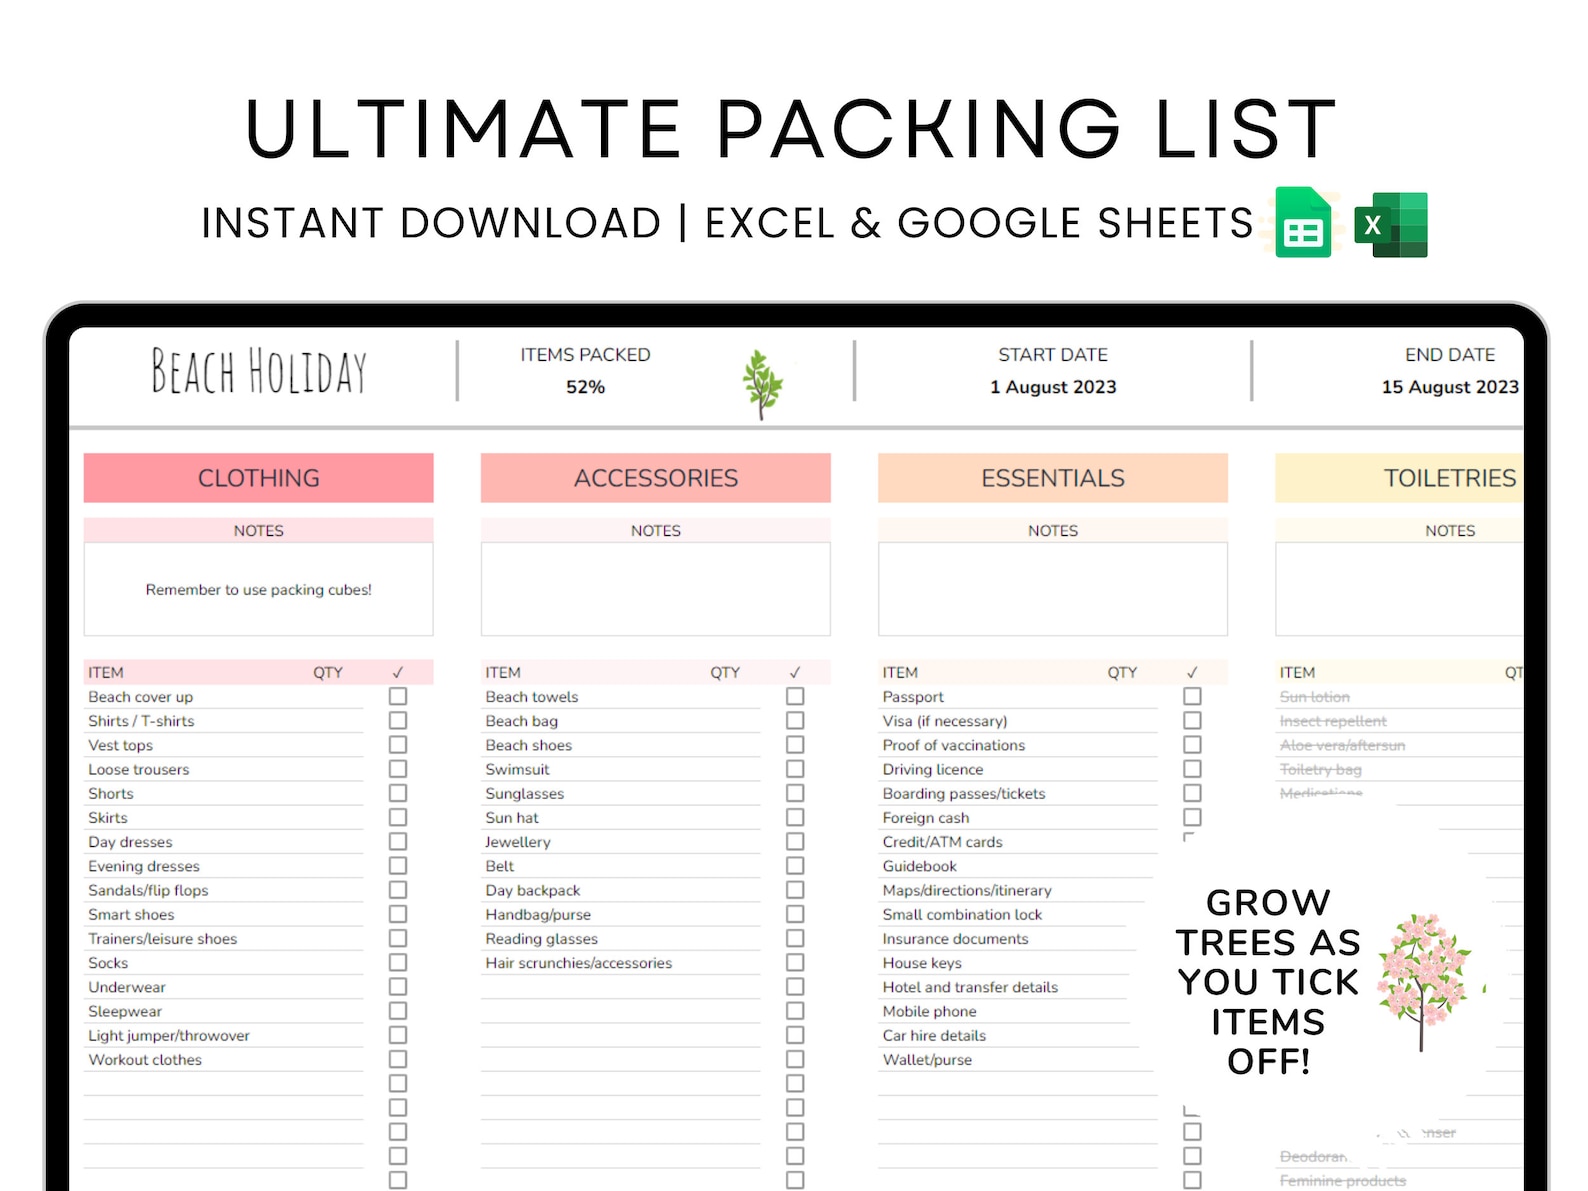This screenshot has height=1191, width=1588.
Task: Select the Trainers/leisure shoes item
Action: (x=162, y=939)
